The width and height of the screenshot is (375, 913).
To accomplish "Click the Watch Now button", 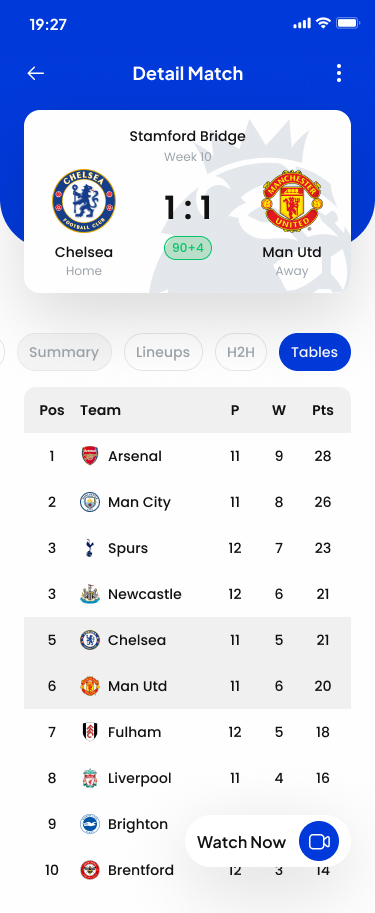I will click(x=268, y=842).
